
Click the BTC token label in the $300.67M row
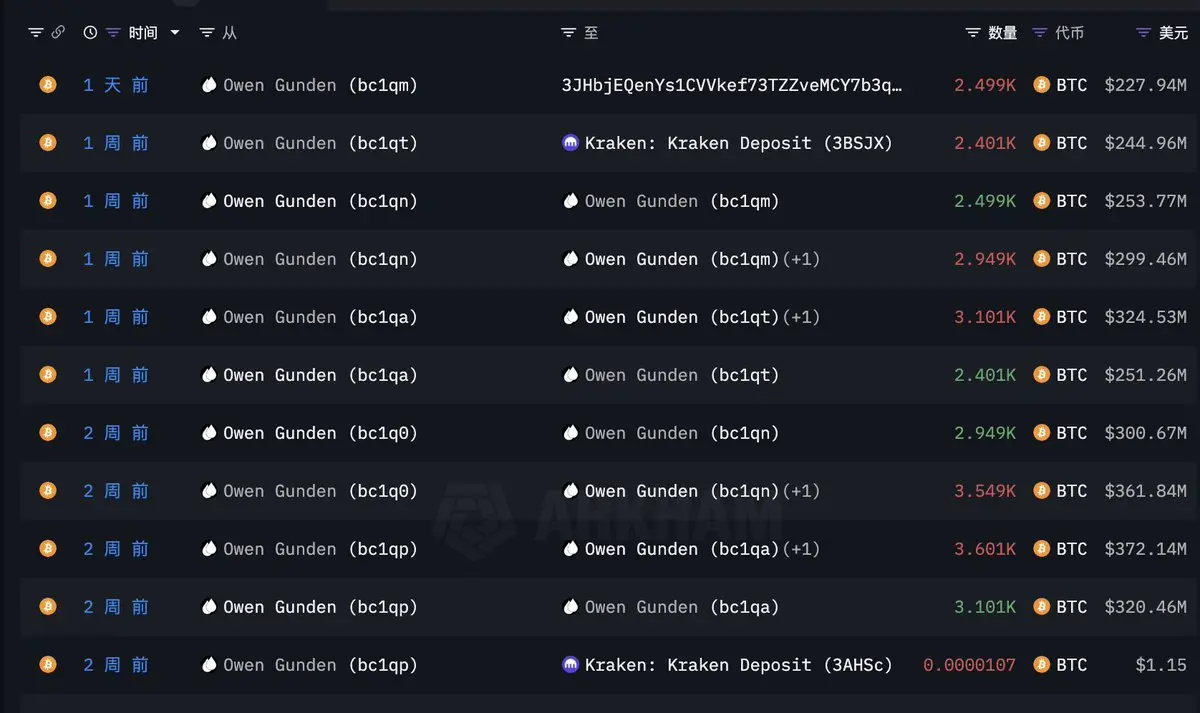[x=1072, y=433]
